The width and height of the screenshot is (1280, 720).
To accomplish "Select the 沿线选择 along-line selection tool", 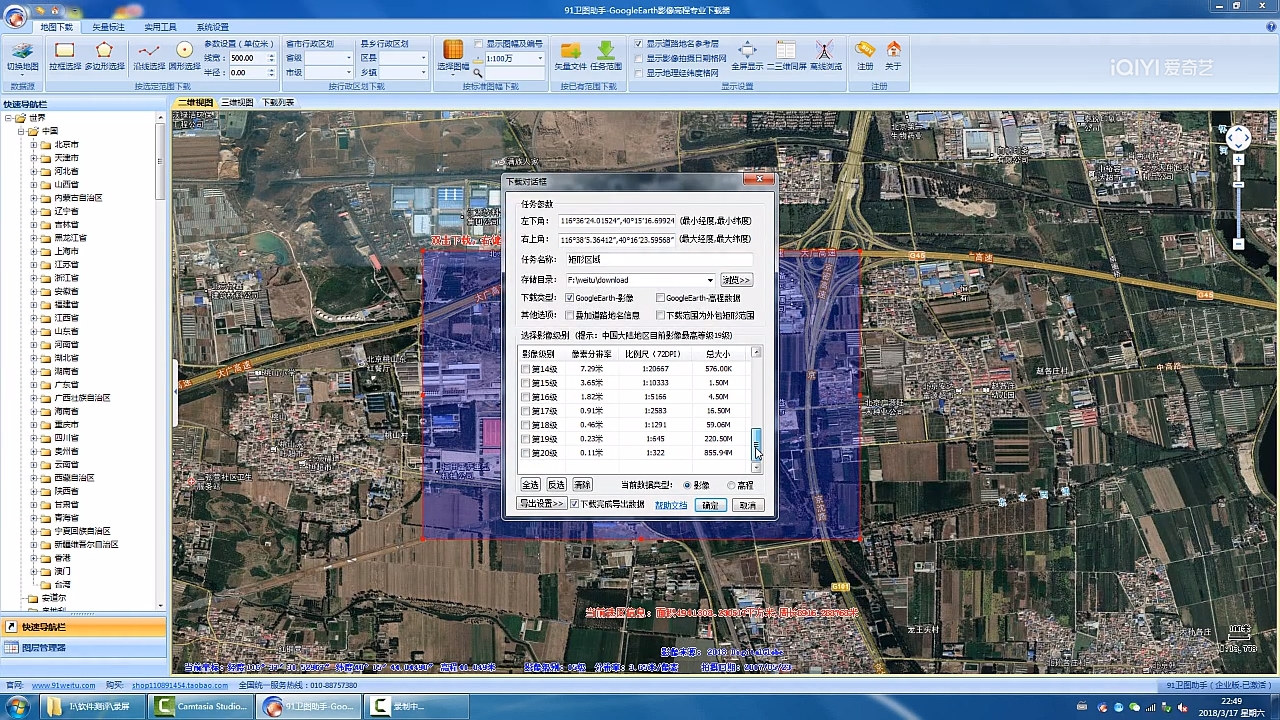I will [x=149, y=50].
